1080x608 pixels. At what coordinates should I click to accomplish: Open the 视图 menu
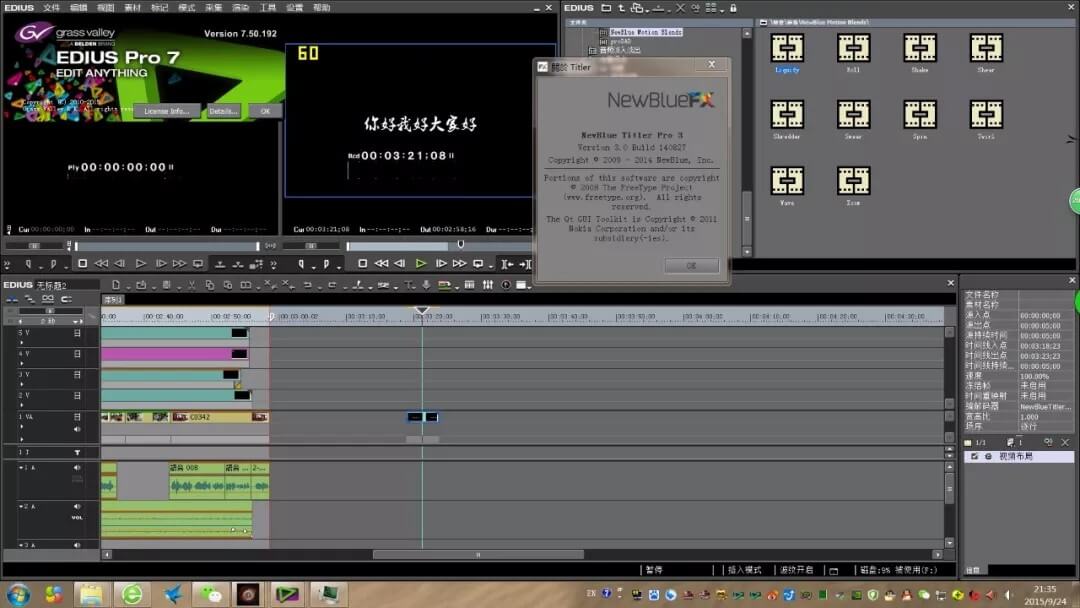point(105,8)
